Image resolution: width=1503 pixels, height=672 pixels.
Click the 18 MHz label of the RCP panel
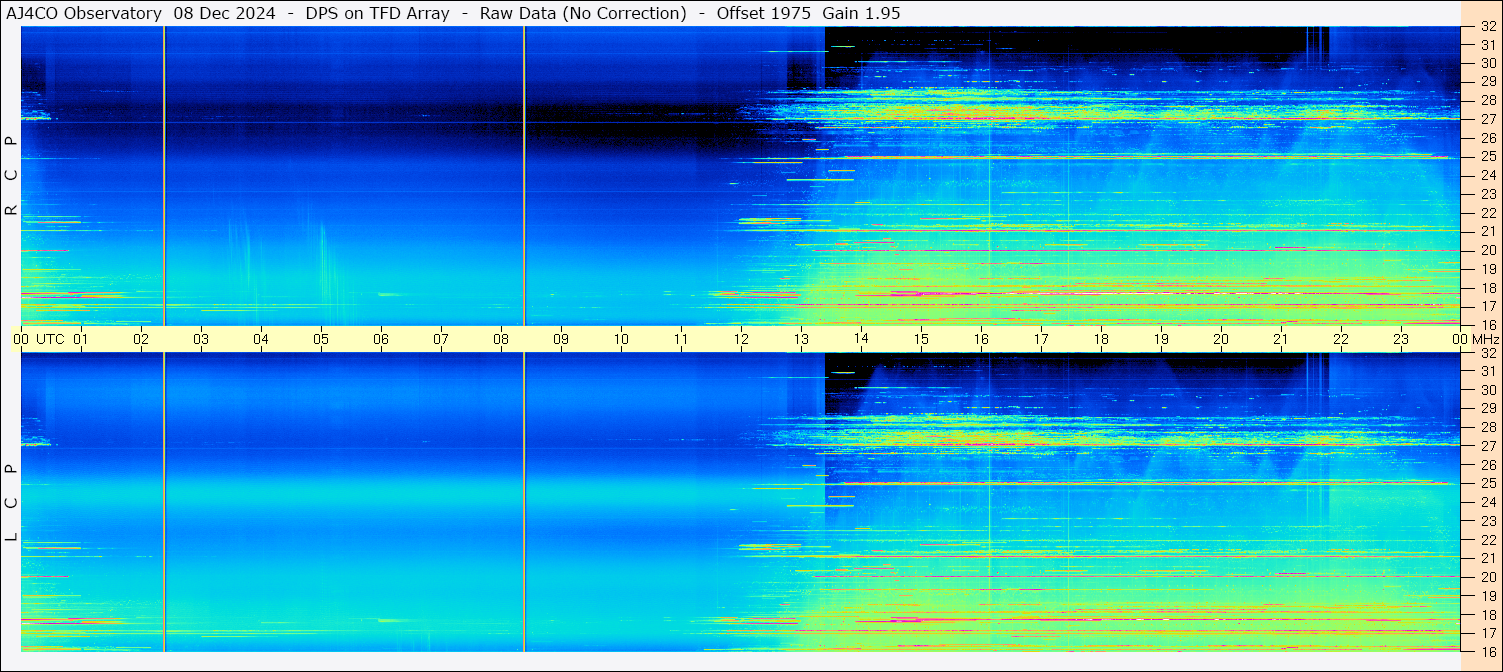coord(1487,288)
